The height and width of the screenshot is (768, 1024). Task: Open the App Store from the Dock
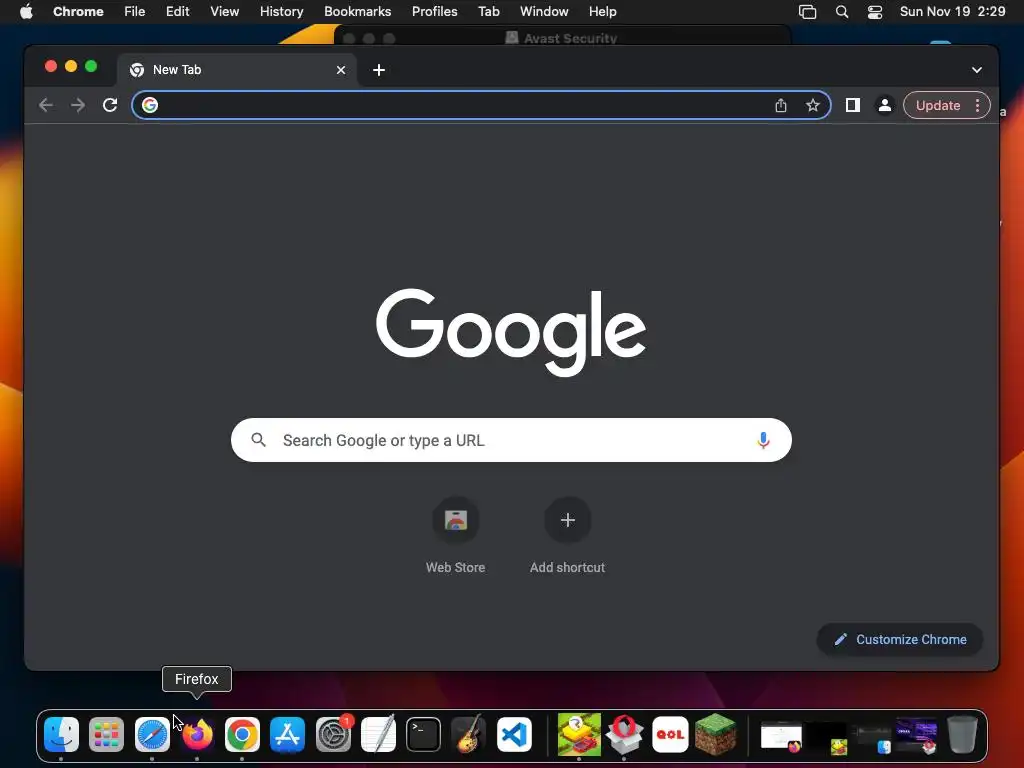coord(287,734)
